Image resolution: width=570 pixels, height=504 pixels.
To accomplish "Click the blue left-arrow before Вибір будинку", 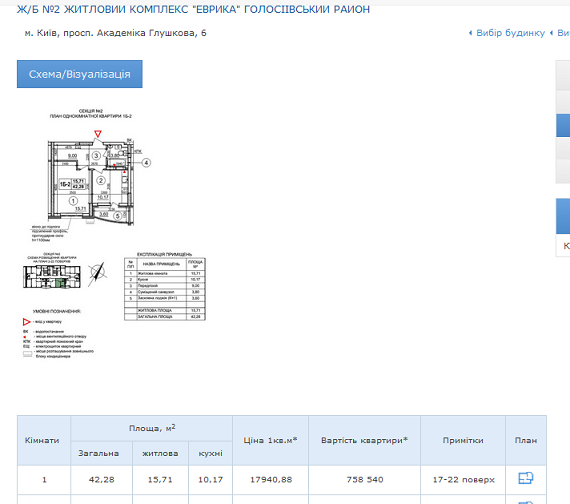I will (470, 33).
